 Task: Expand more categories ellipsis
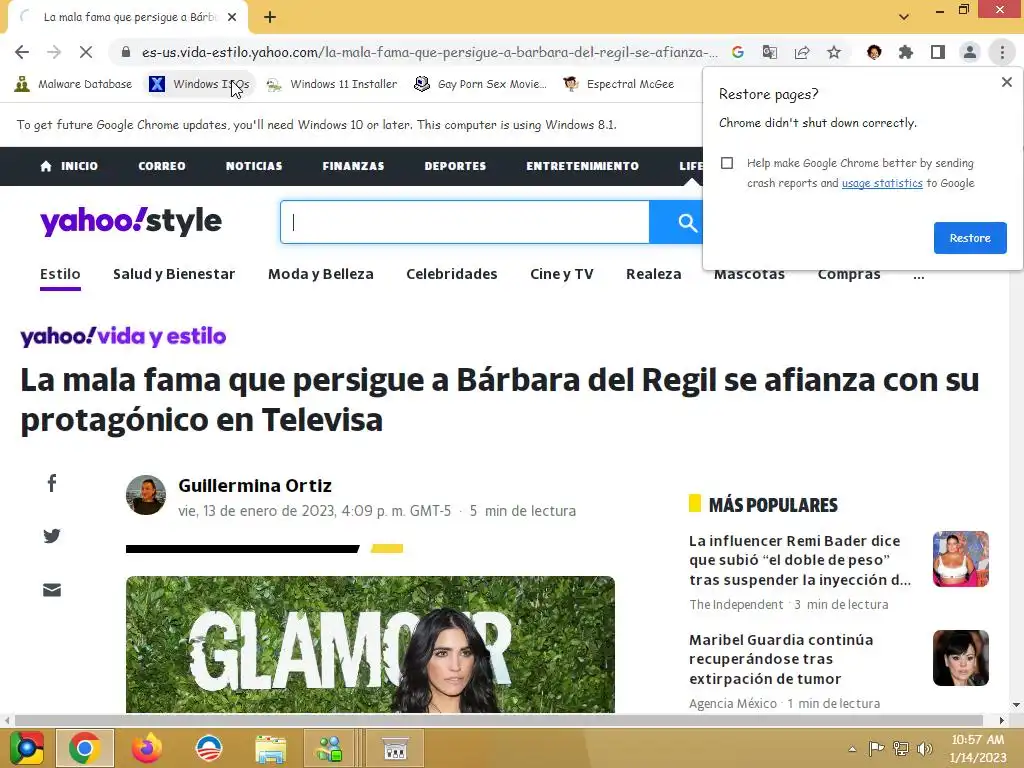(919, 276)
